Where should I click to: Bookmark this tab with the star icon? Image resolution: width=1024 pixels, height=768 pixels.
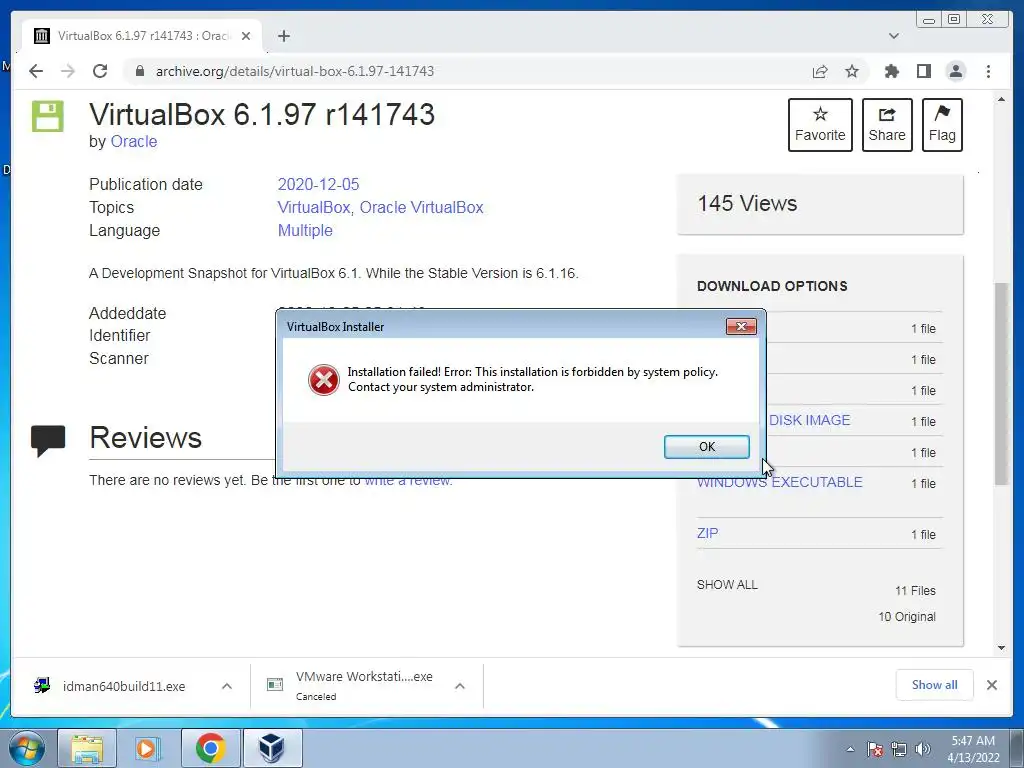[x=852, y=71]
